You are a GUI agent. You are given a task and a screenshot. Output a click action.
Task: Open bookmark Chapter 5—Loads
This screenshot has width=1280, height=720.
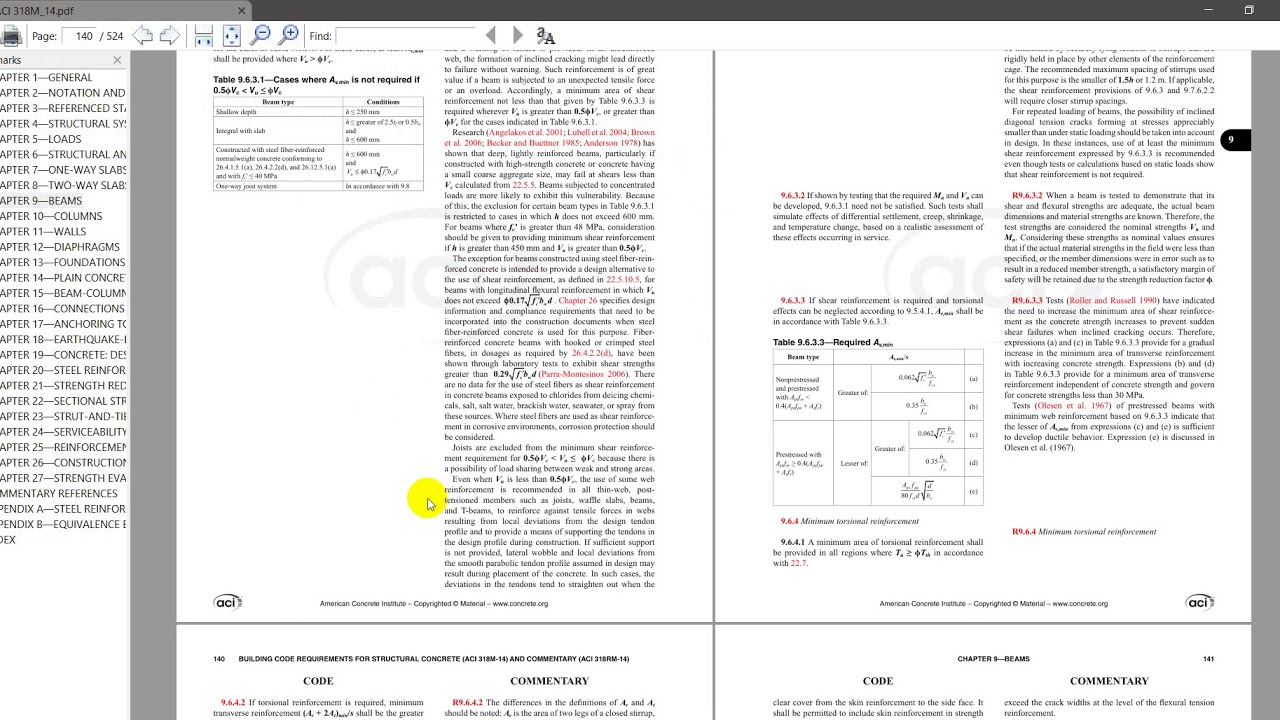(x=41, y=139)
